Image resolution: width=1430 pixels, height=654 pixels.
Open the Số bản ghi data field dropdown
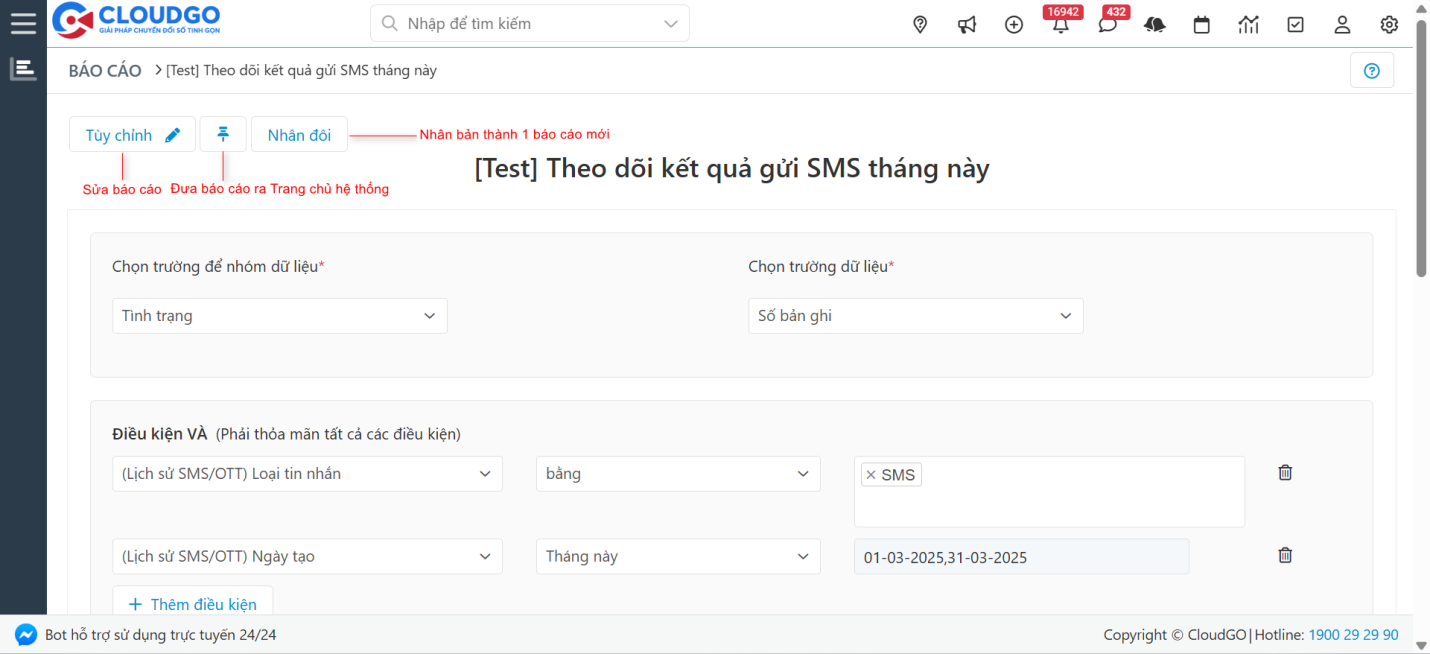click(915, 316)
